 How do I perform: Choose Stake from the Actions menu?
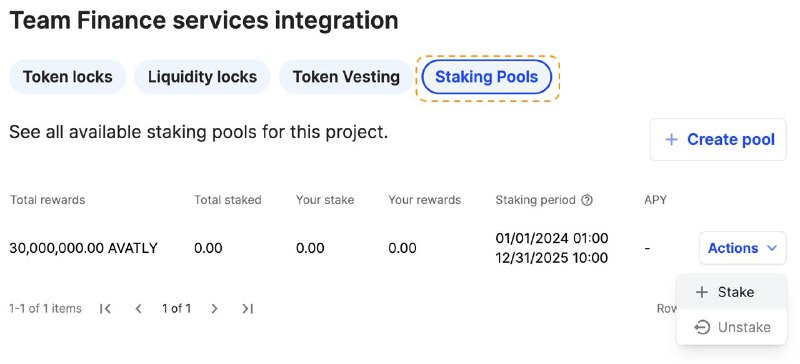point(731,292)
